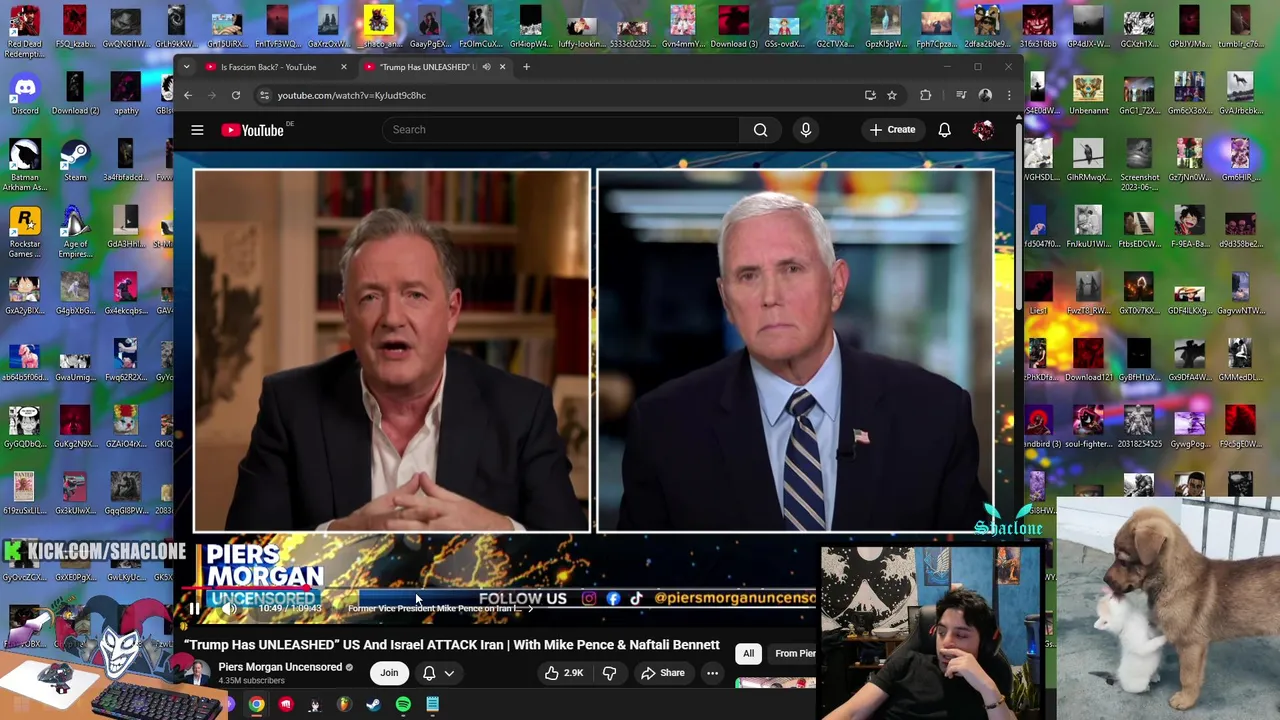Open Steam from the taskbar
The height and width of the screenshot is (720, 1280).
coord(373,705)
